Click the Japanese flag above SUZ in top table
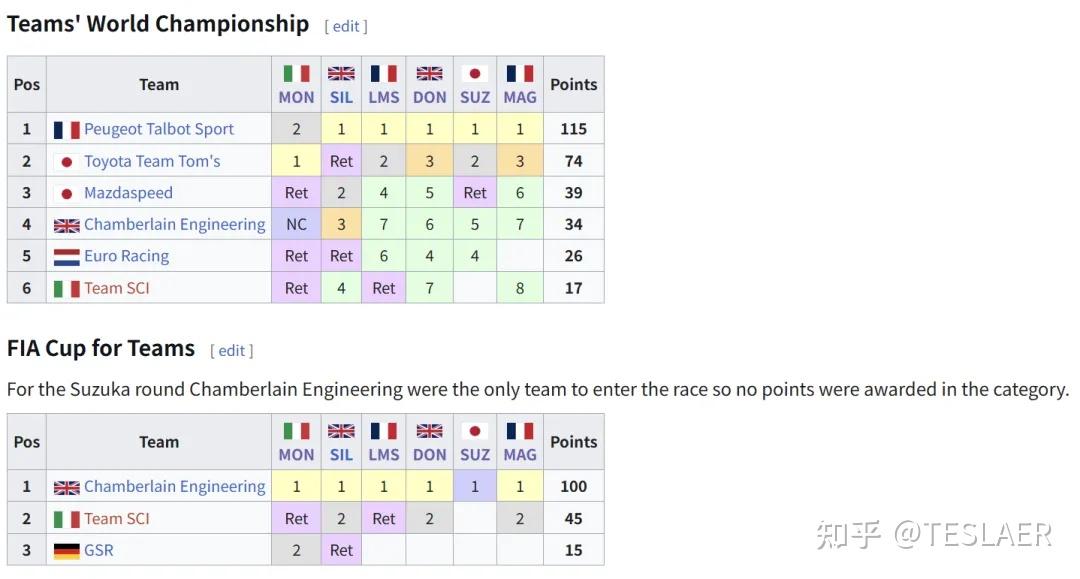1080x579 pixels. point(475,73)
